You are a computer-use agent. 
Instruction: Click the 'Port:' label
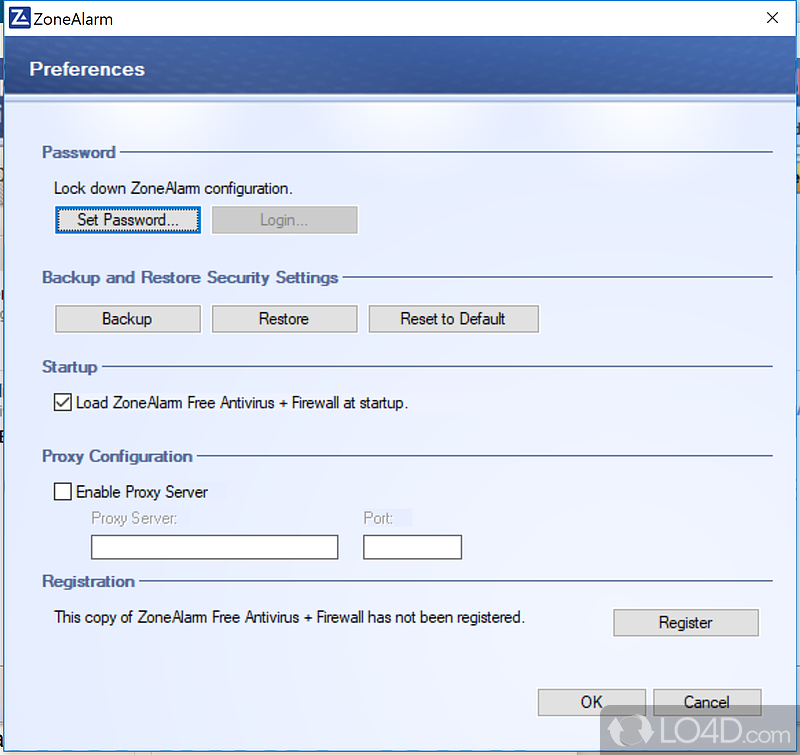[378, 518]
